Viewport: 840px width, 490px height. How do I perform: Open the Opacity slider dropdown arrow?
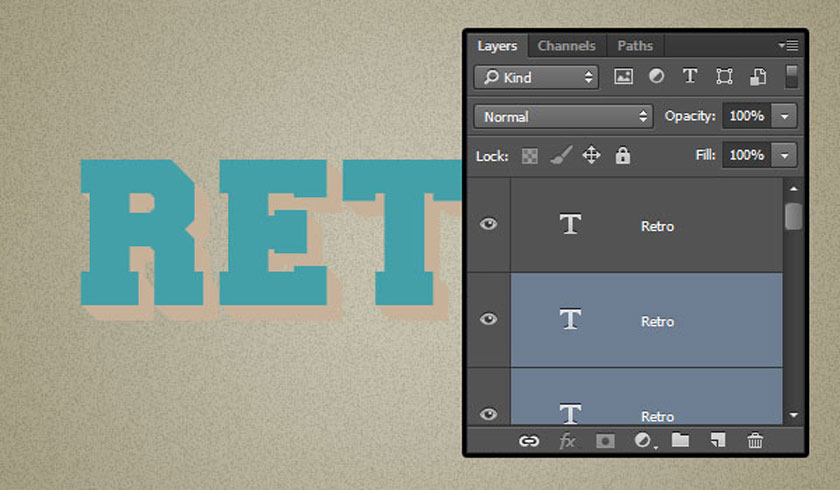coord(784,116)
